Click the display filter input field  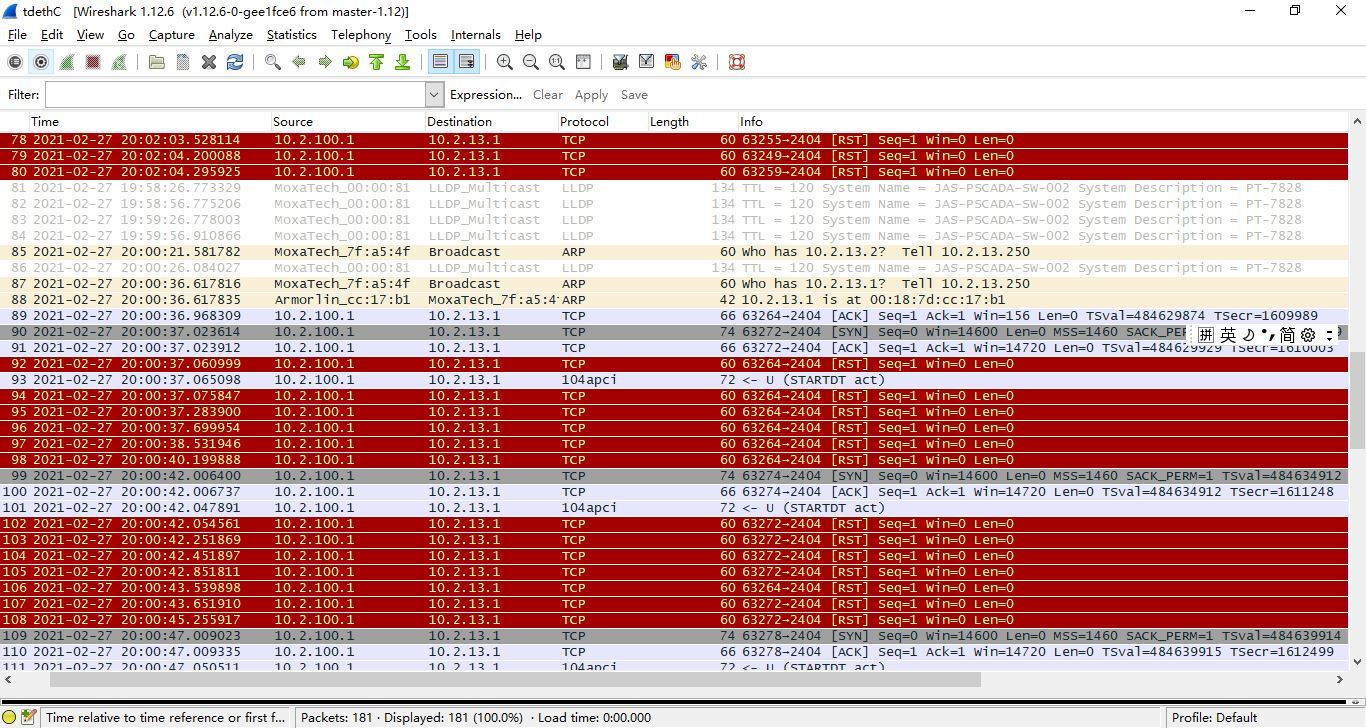235,95
